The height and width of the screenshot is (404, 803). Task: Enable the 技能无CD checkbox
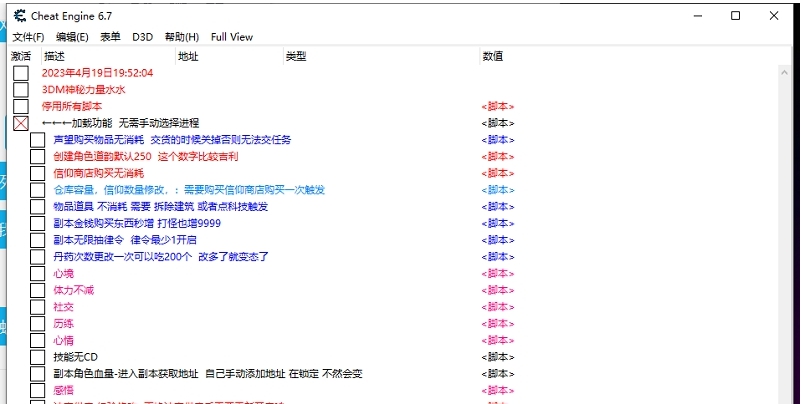tap(37, 357)
